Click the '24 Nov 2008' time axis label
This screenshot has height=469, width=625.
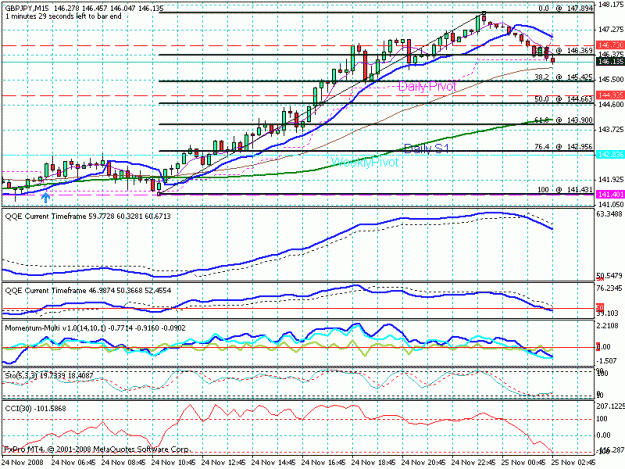[x=22, y=463]
